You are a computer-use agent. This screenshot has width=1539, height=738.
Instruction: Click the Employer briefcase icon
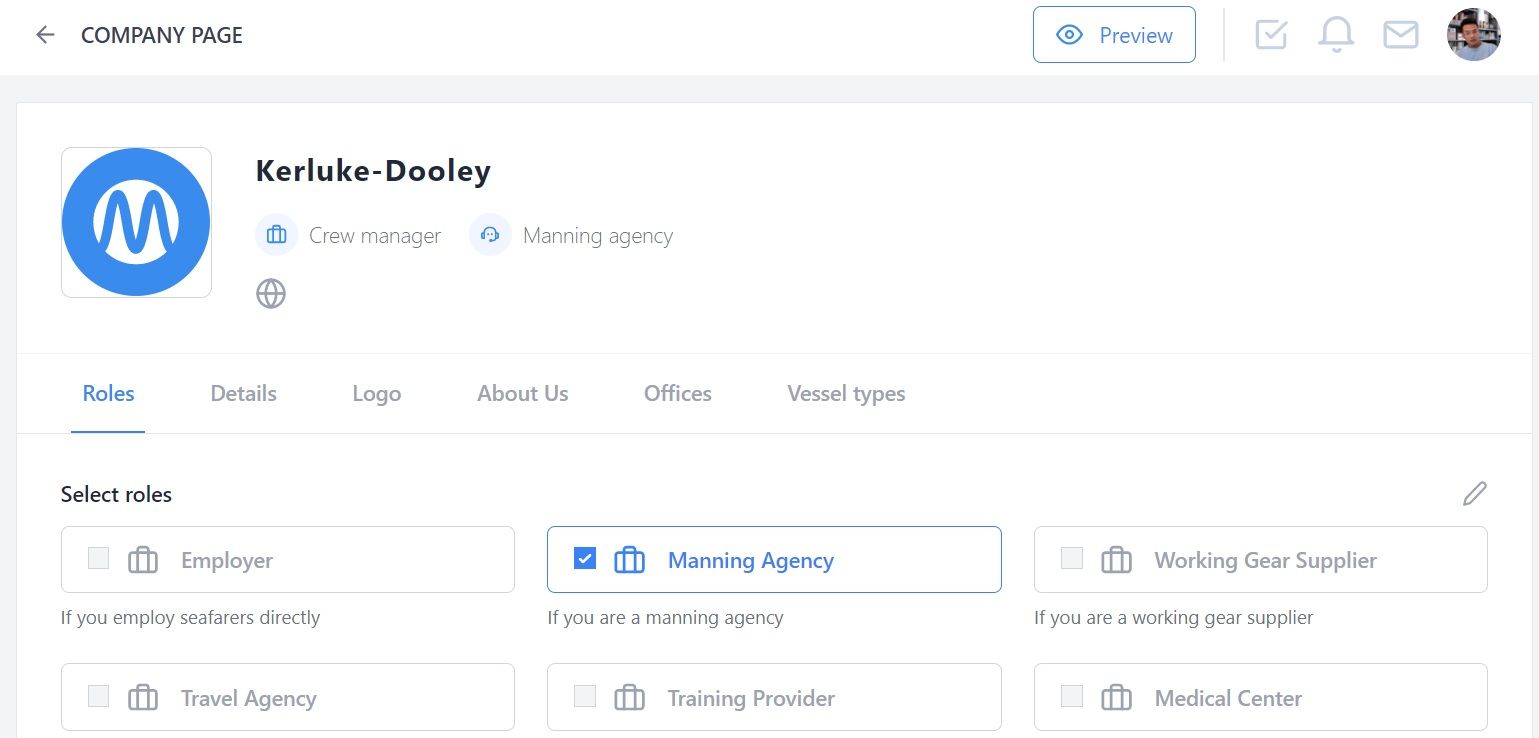tap(143, 560)
